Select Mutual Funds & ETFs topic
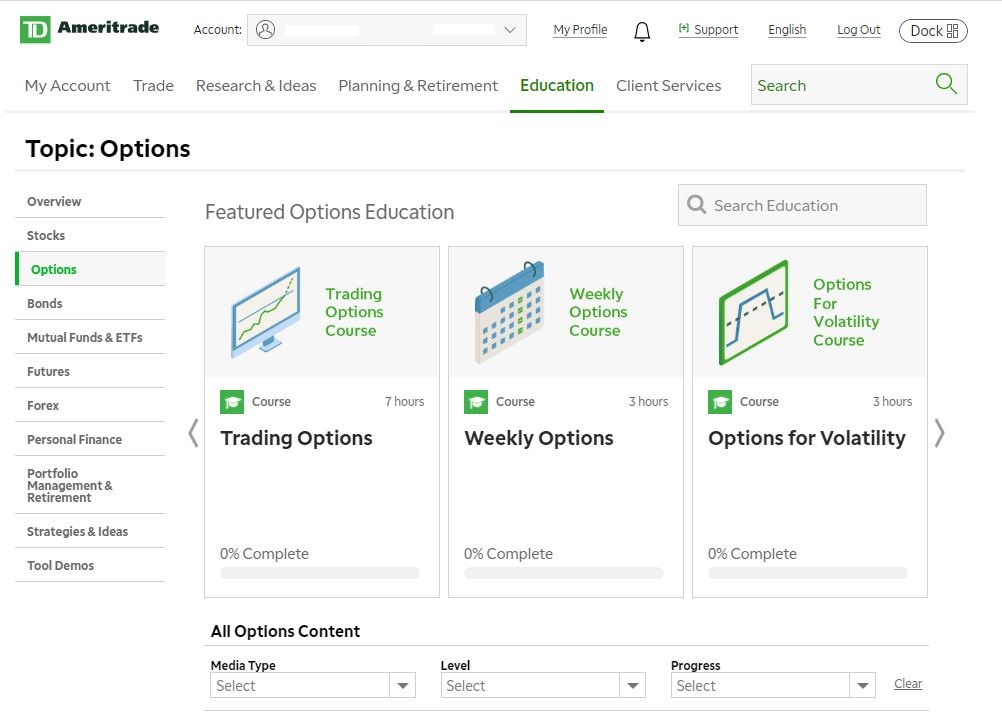The width and height of the screenshot is (1002, 720). [x=90, y=337]
